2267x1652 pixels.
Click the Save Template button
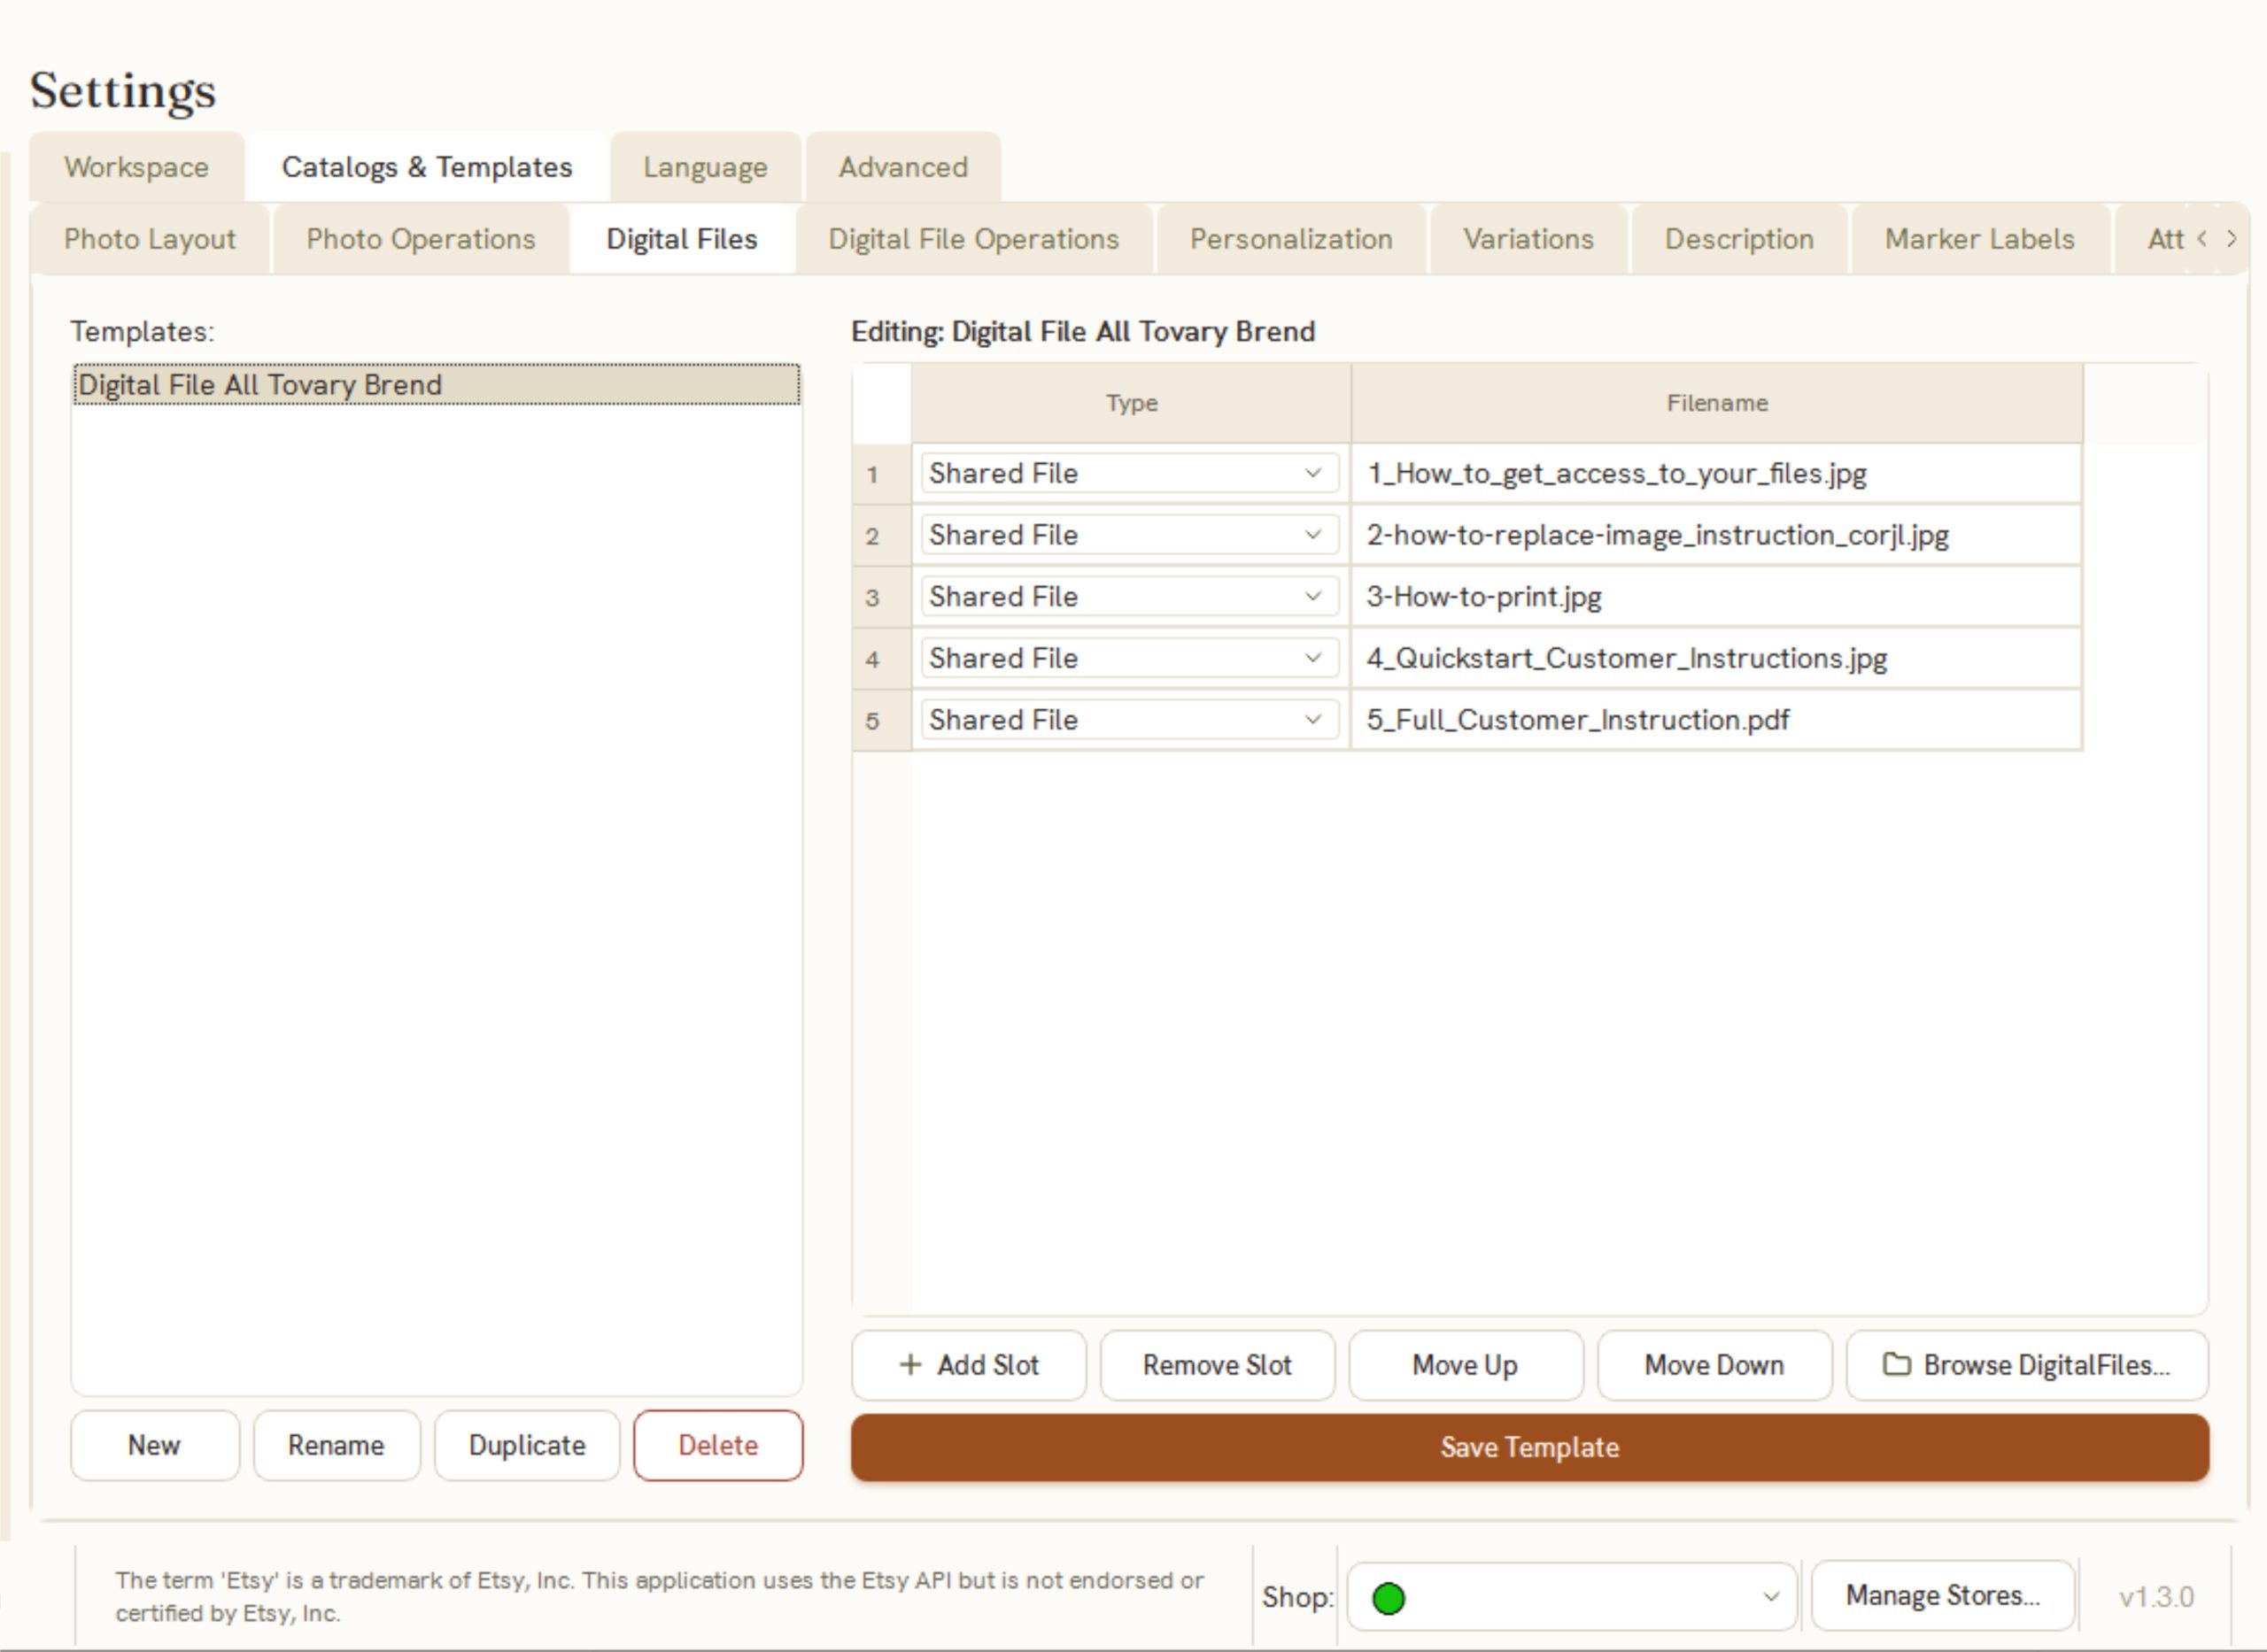pyautogui.click(x=1530, y=1447)
